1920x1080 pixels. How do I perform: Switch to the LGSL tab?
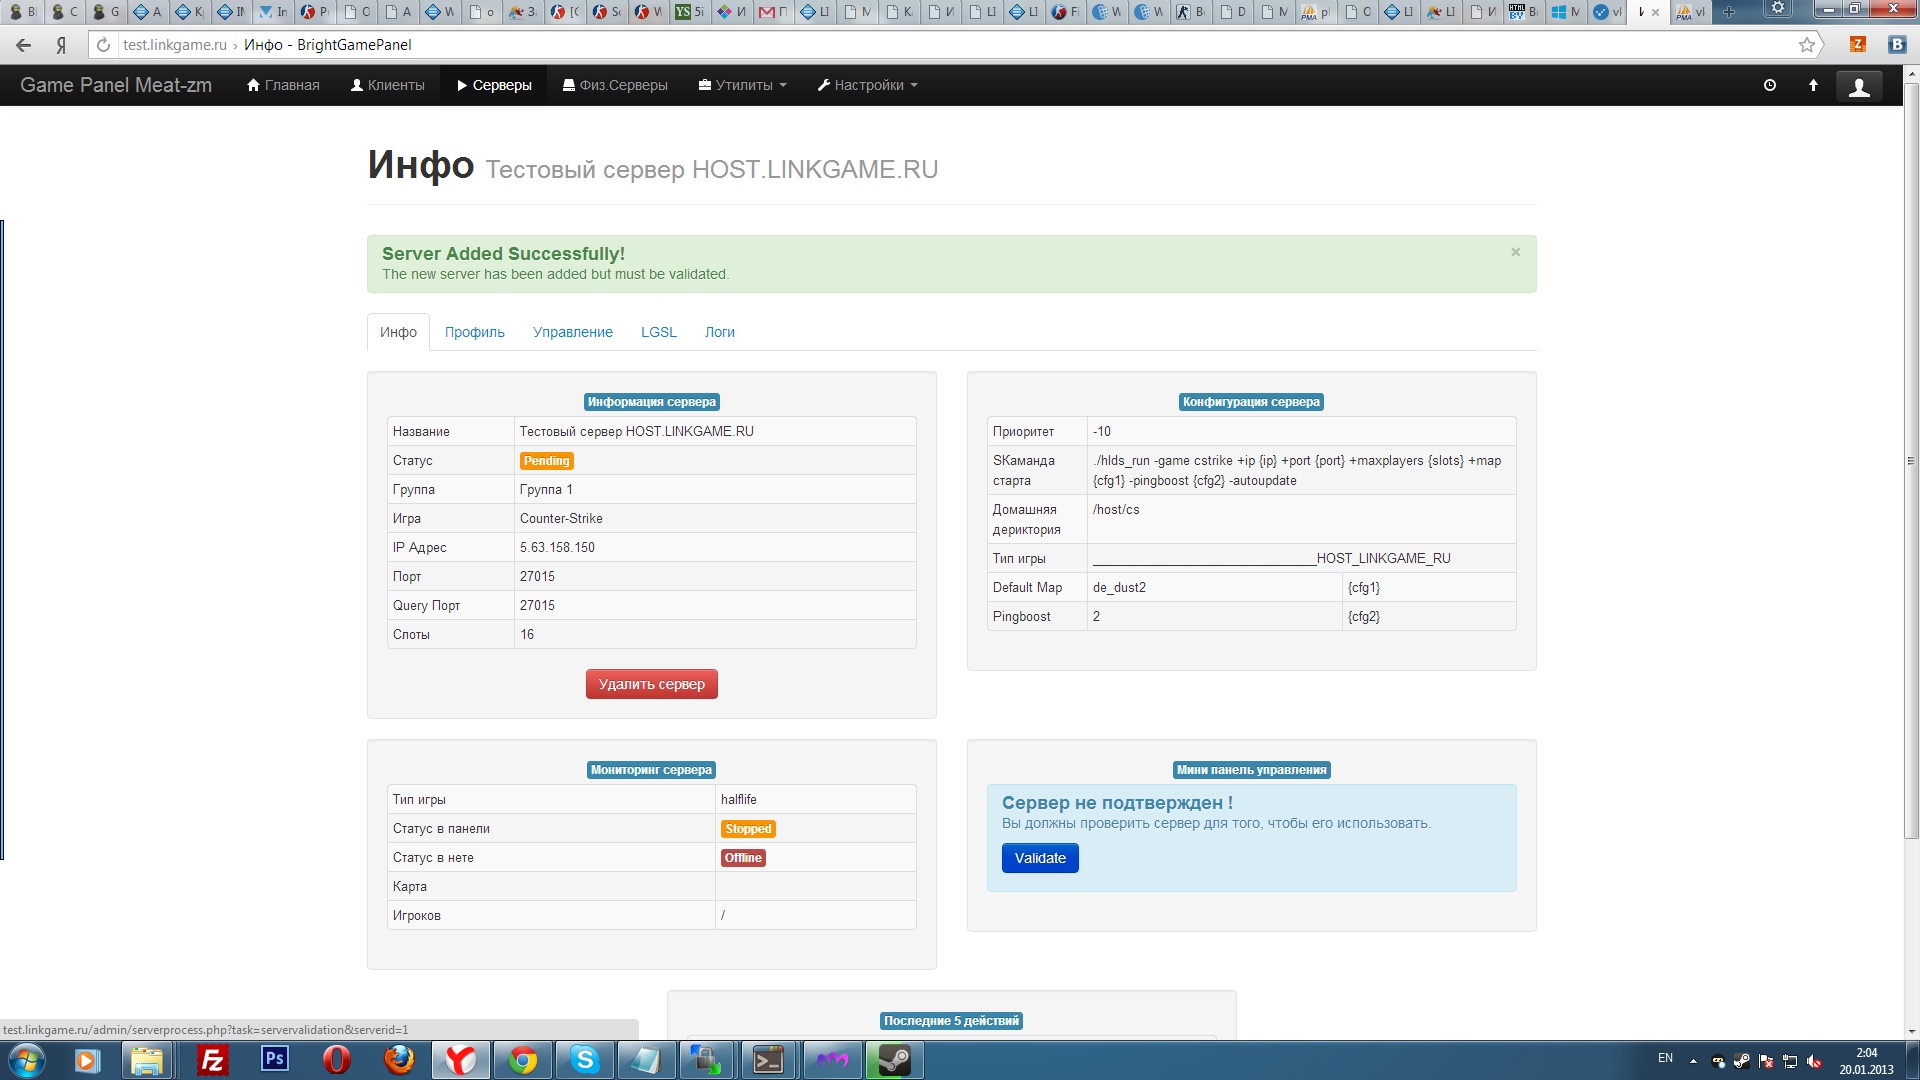[x=659, y=332]
